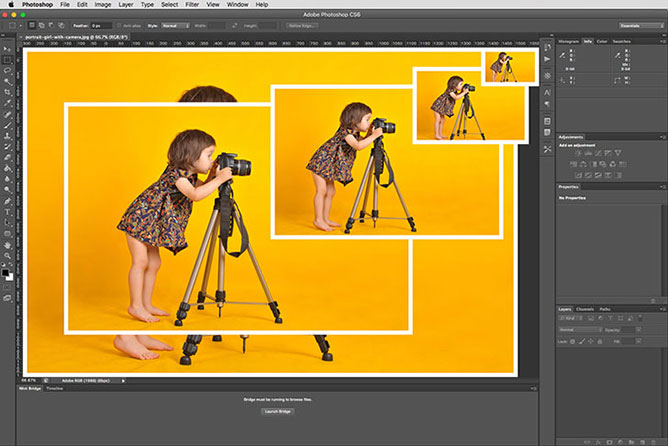This screenshot has width=668, height=446.
Task: Activate the Hand tool
Action: (8, 245)
